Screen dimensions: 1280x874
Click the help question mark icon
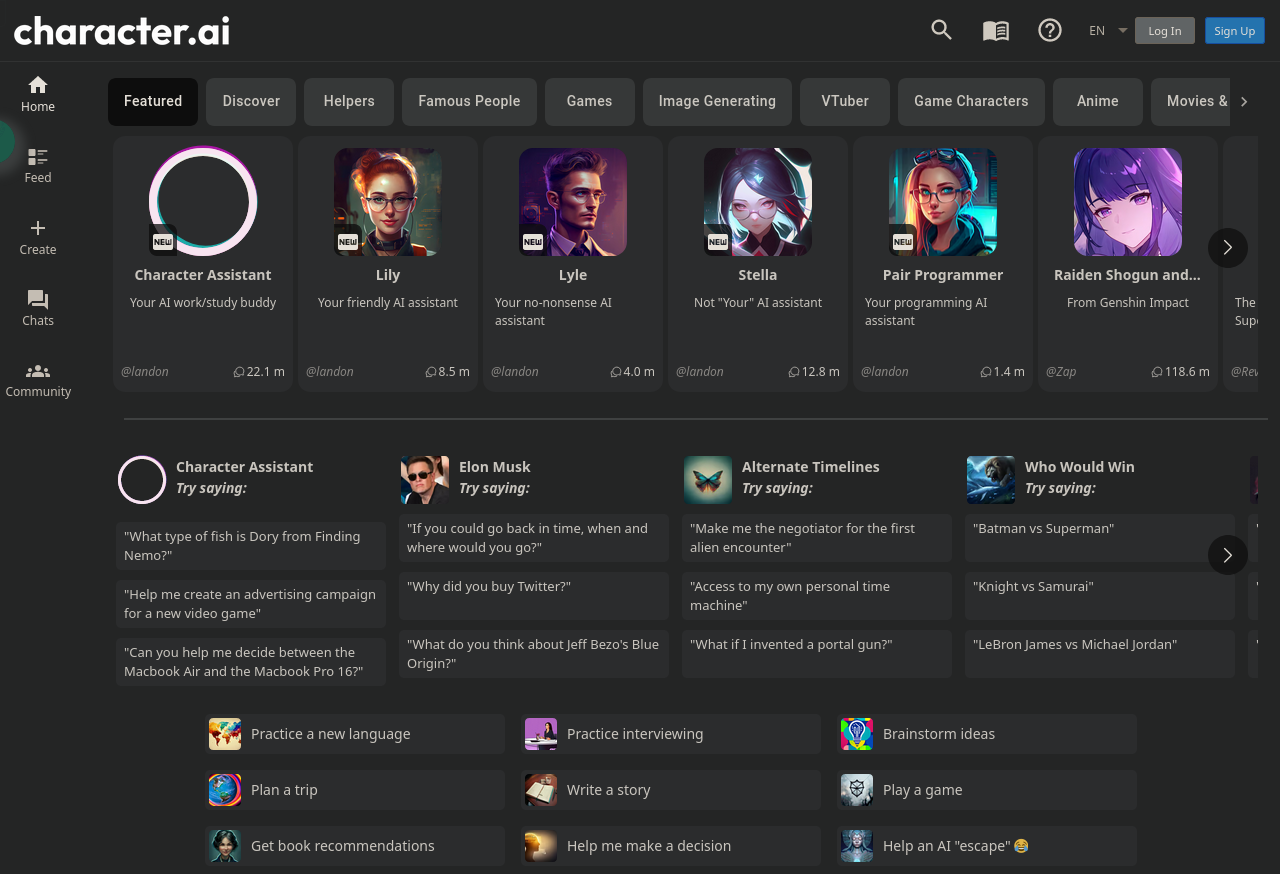[x=1050, y=30]
